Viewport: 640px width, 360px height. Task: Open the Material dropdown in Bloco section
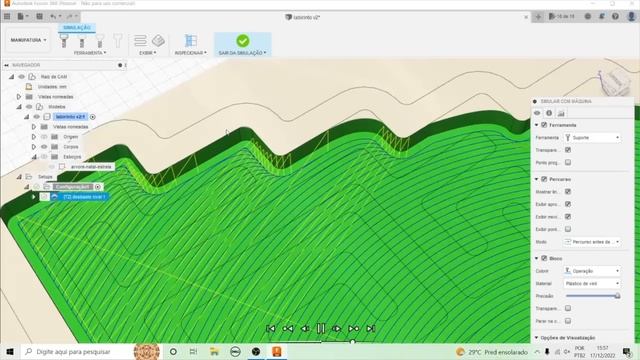click(x=592, y=283)
